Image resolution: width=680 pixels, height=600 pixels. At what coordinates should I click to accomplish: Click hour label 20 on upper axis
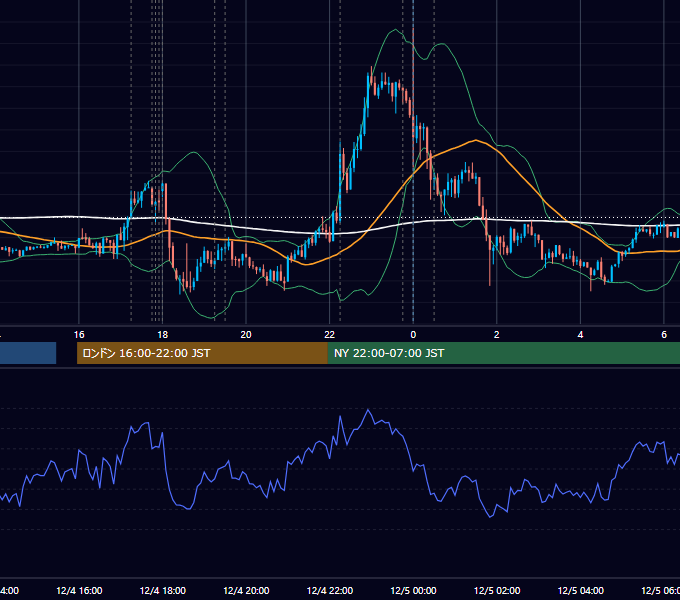coord(246,335)
